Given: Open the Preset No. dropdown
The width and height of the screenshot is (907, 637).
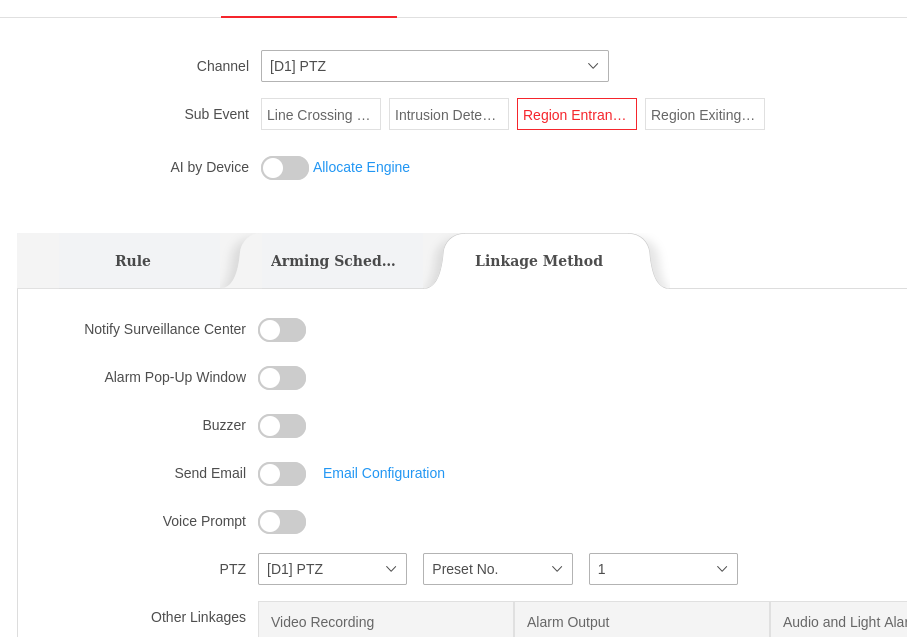Looking at the screenshot, I should [x=497, y=569].
